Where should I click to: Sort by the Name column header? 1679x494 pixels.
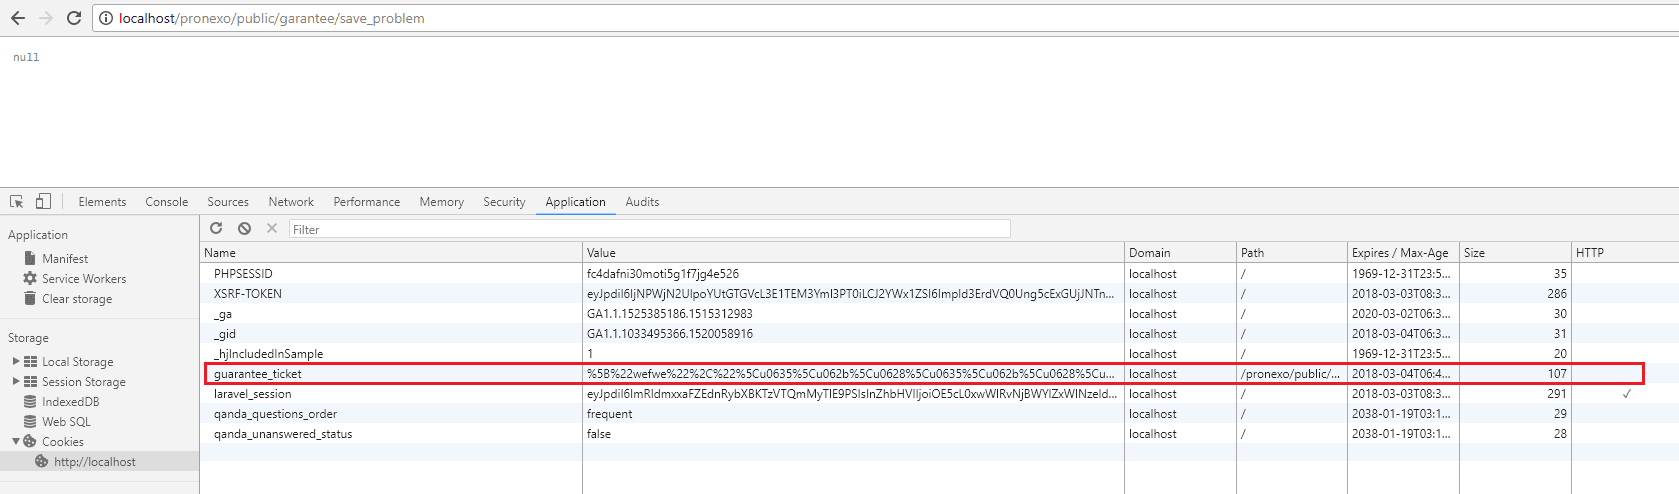[391, 253]
